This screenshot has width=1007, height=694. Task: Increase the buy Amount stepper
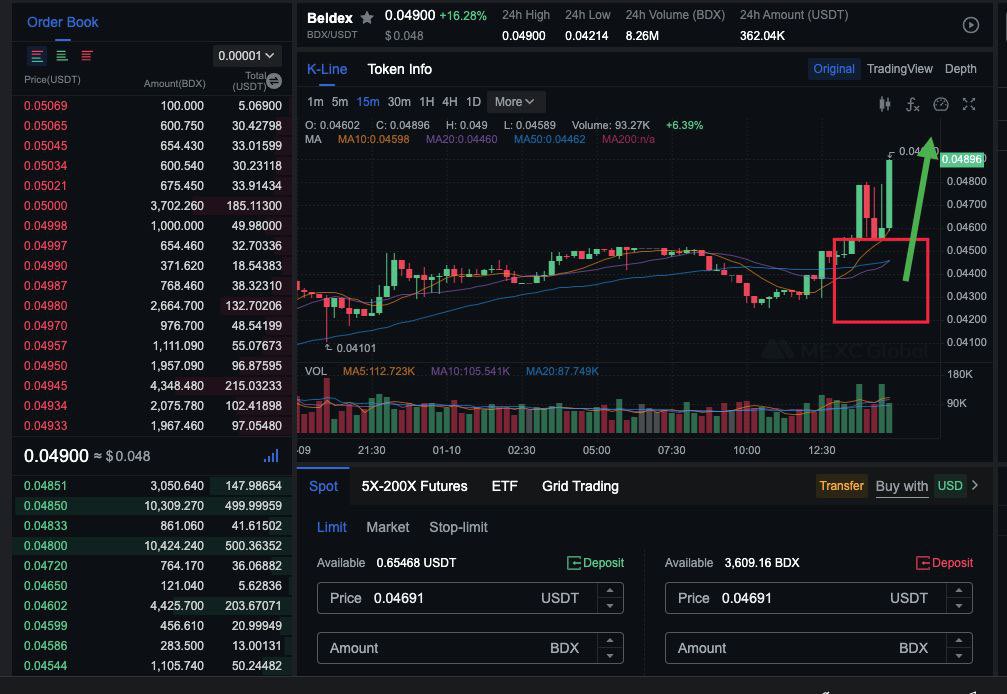(x=610, y=641)
